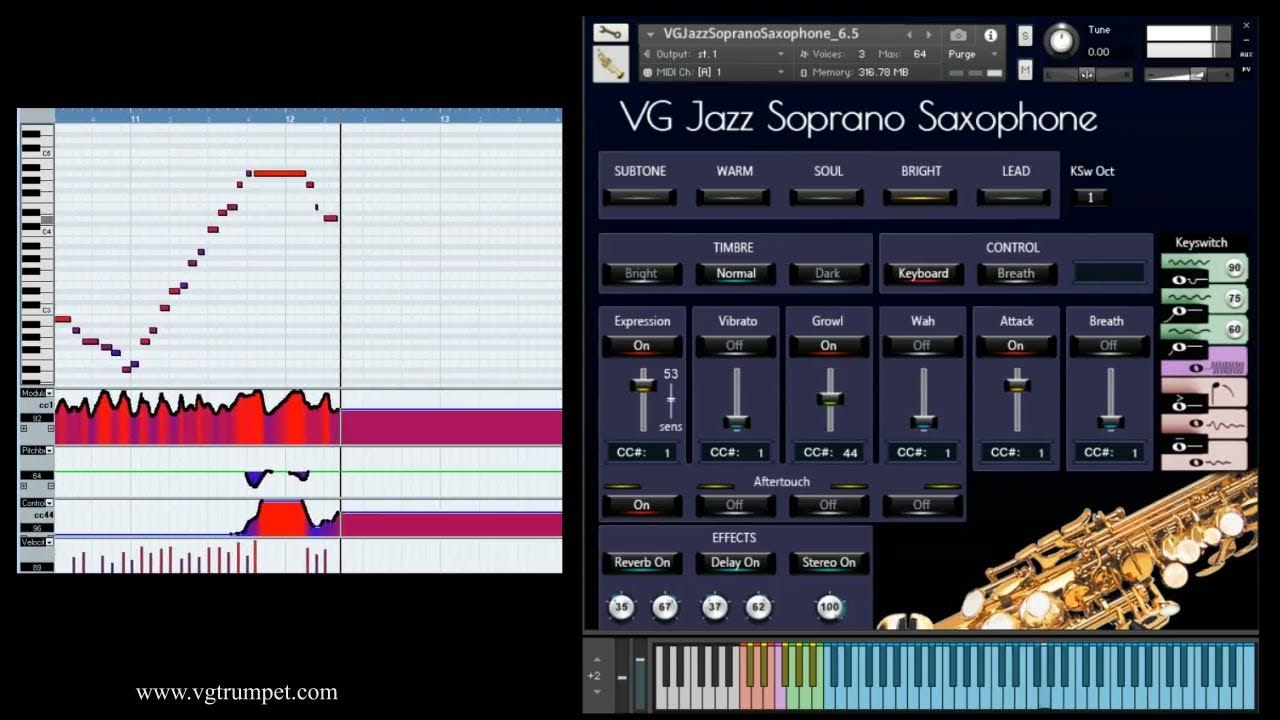Open the Modulation controller lane dropdown
The height and width of the screenshot is (720, 1280).
(x=49, y=394)
